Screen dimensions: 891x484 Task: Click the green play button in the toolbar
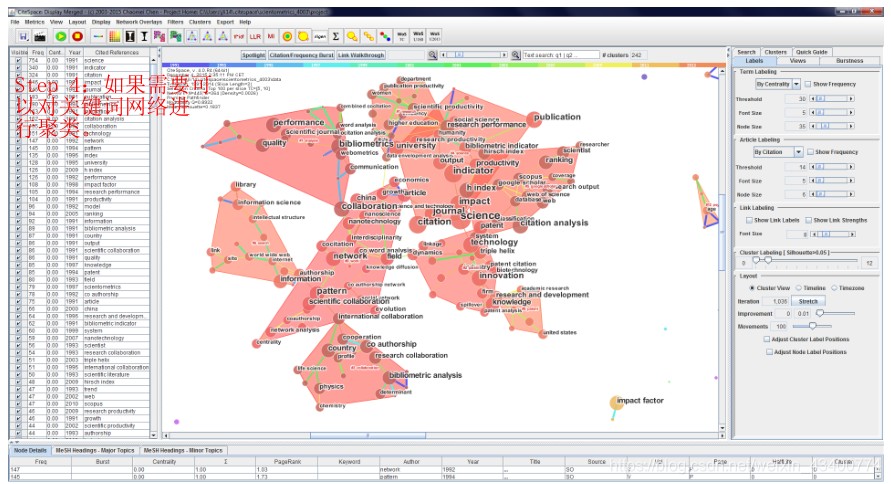(x=61, y=36)
